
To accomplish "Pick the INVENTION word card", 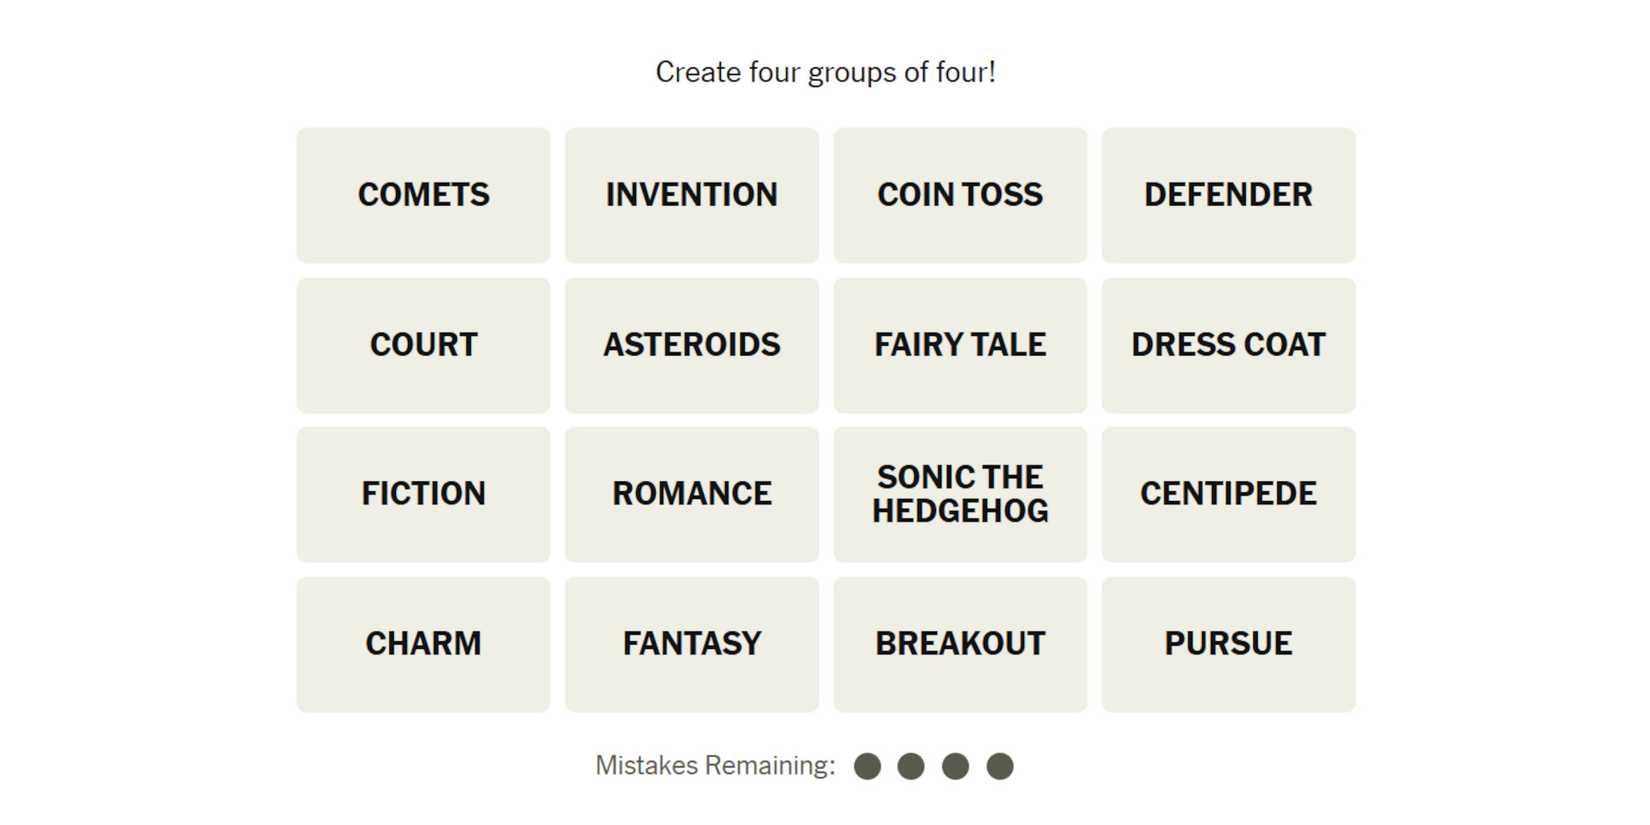I will point(691,195).
